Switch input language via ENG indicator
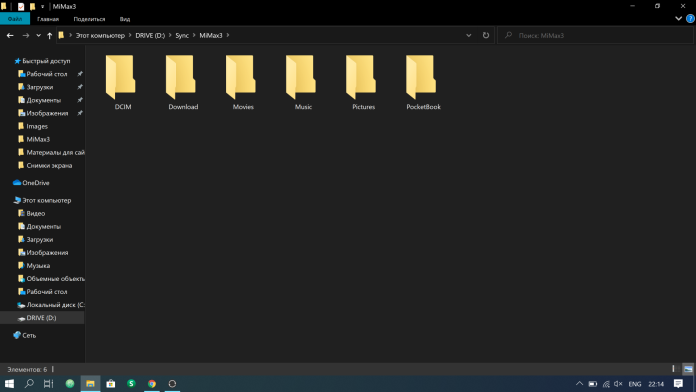 [x=635, y=384]
